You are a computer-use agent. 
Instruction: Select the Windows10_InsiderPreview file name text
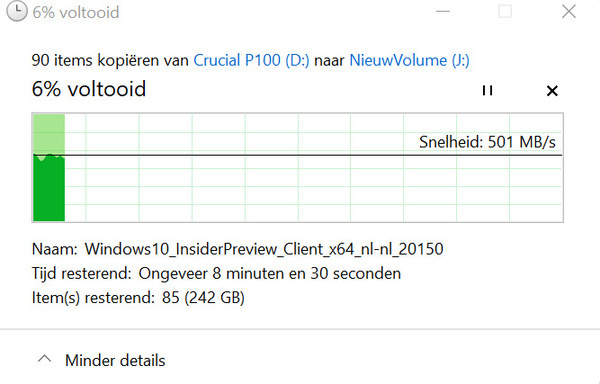(x=264, y=249)
